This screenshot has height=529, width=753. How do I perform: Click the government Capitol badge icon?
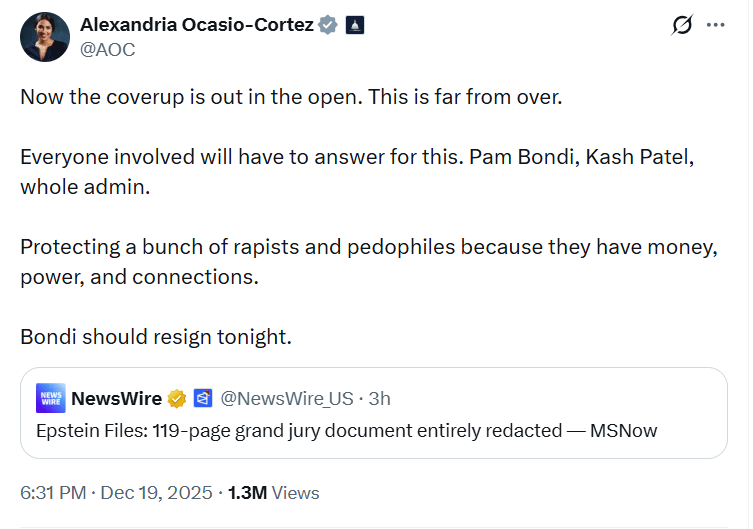[x=355, y=25]
